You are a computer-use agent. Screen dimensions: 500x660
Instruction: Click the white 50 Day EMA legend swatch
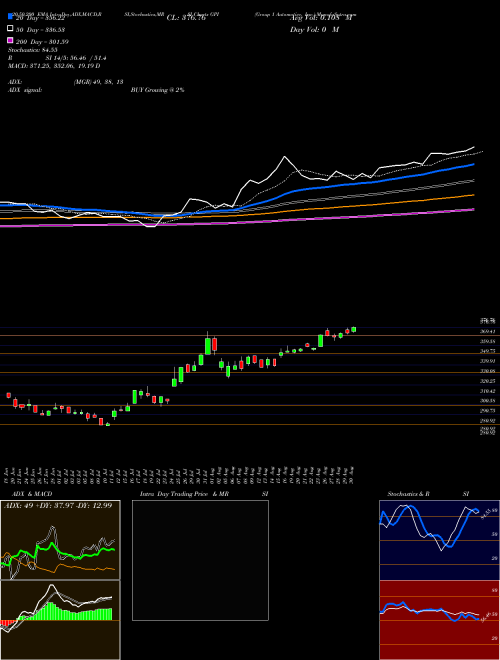[x=10, y=29]
